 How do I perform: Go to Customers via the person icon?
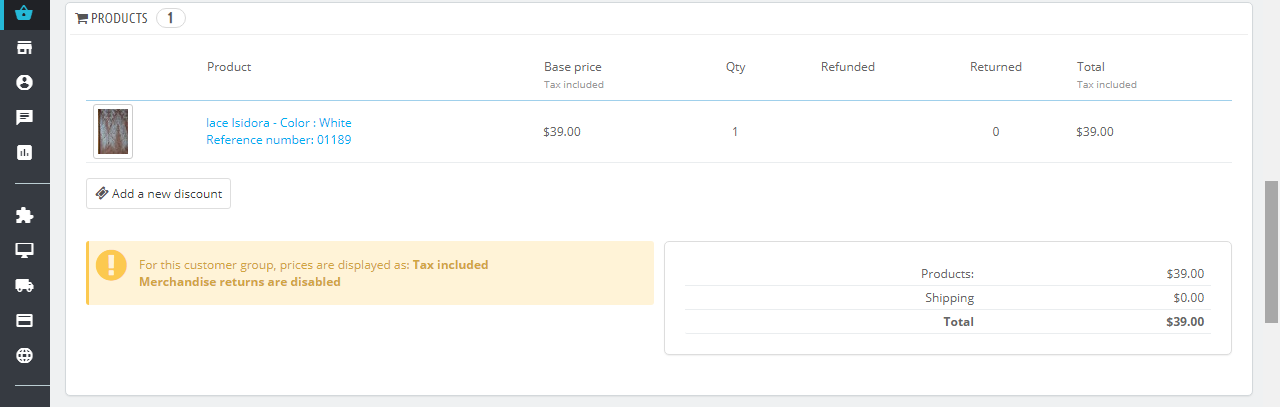(25, 83)
